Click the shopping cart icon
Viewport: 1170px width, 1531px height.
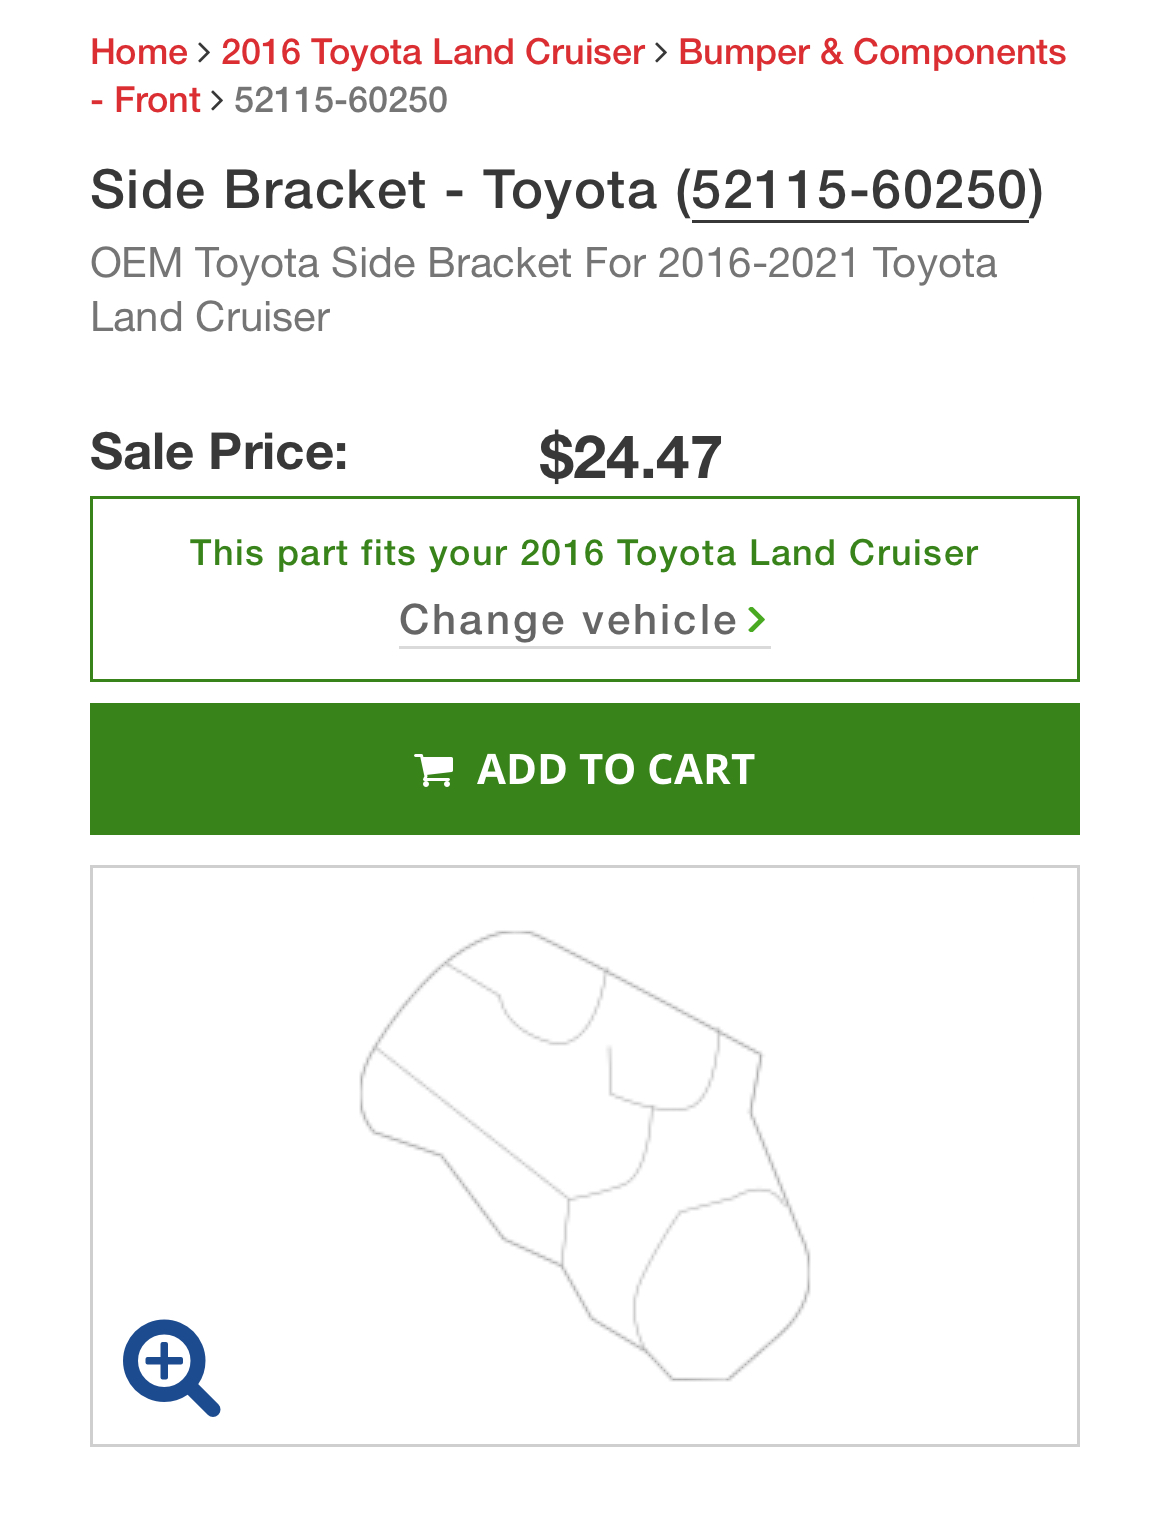coord(434,770)
